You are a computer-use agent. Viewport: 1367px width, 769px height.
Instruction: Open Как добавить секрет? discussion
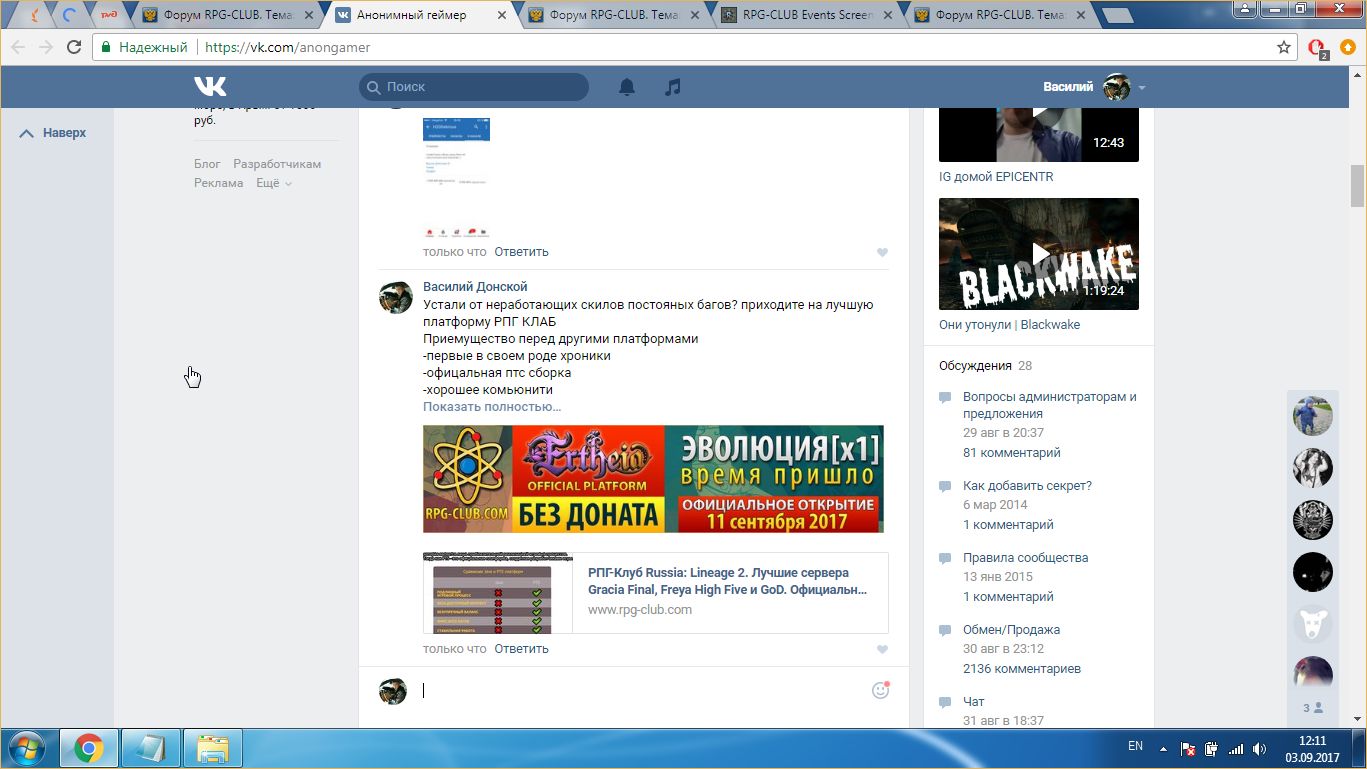[1027, 486]
